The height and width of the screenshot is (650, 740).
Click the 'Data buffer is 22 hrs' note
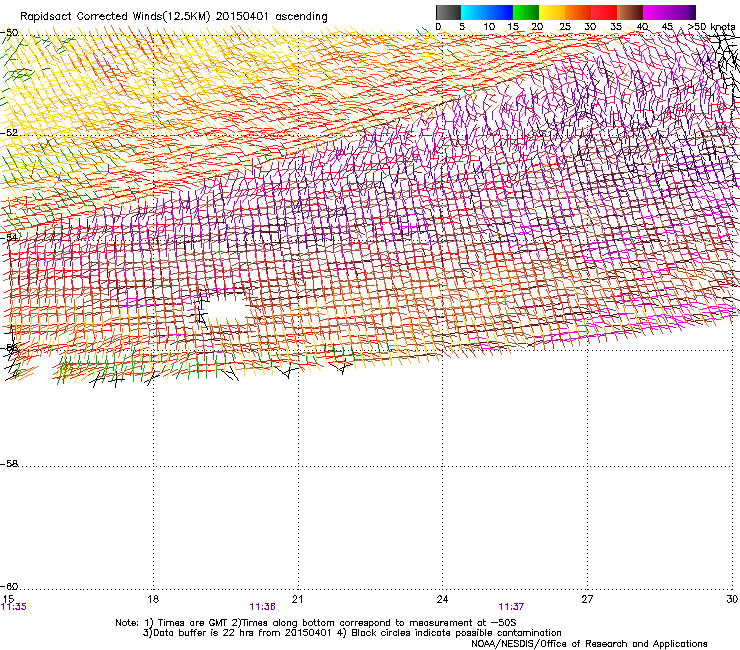[352, 633]
